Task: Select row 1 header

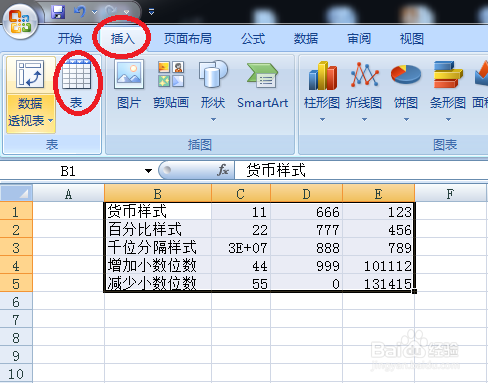Action: [x=16, y=212]
